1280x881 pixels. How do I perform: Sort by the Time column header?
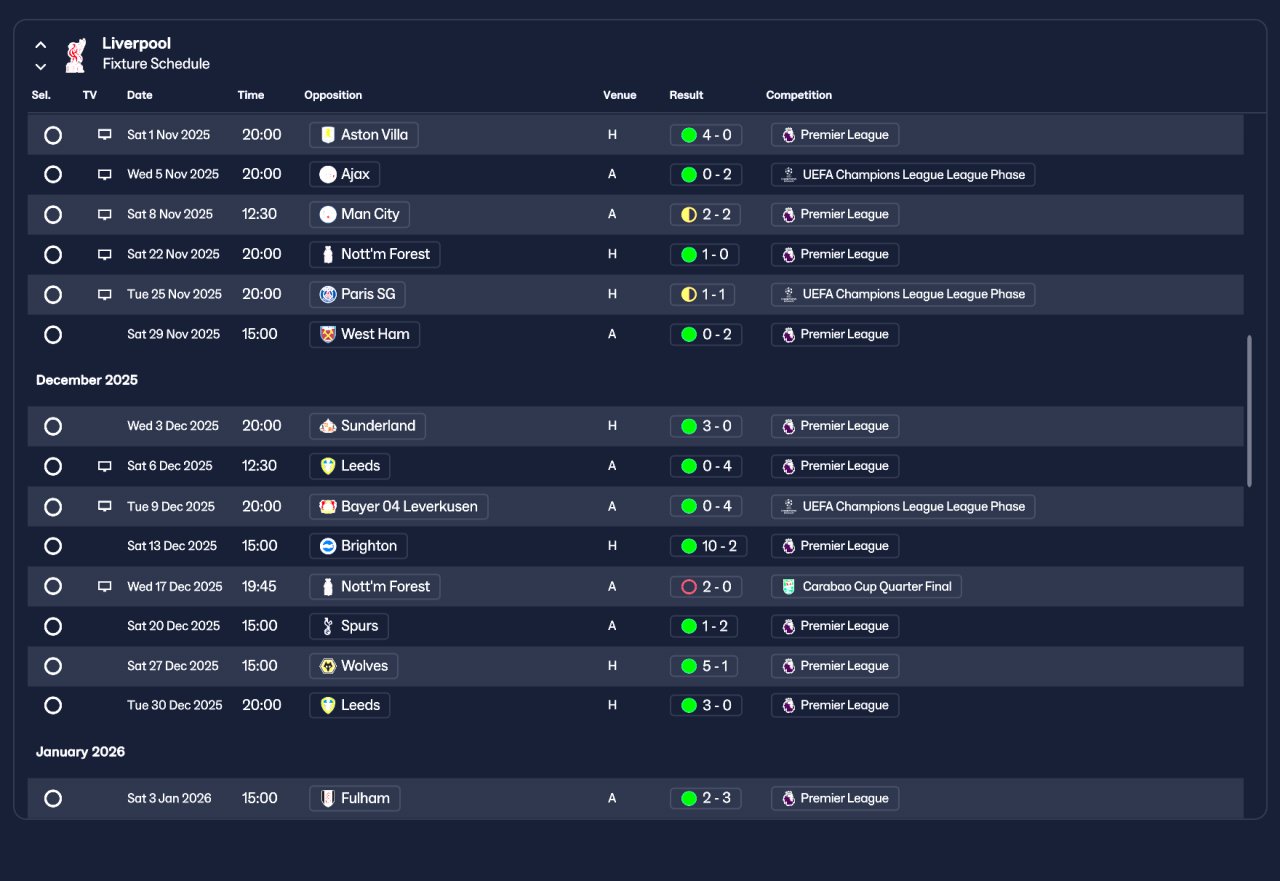[251, 95]
